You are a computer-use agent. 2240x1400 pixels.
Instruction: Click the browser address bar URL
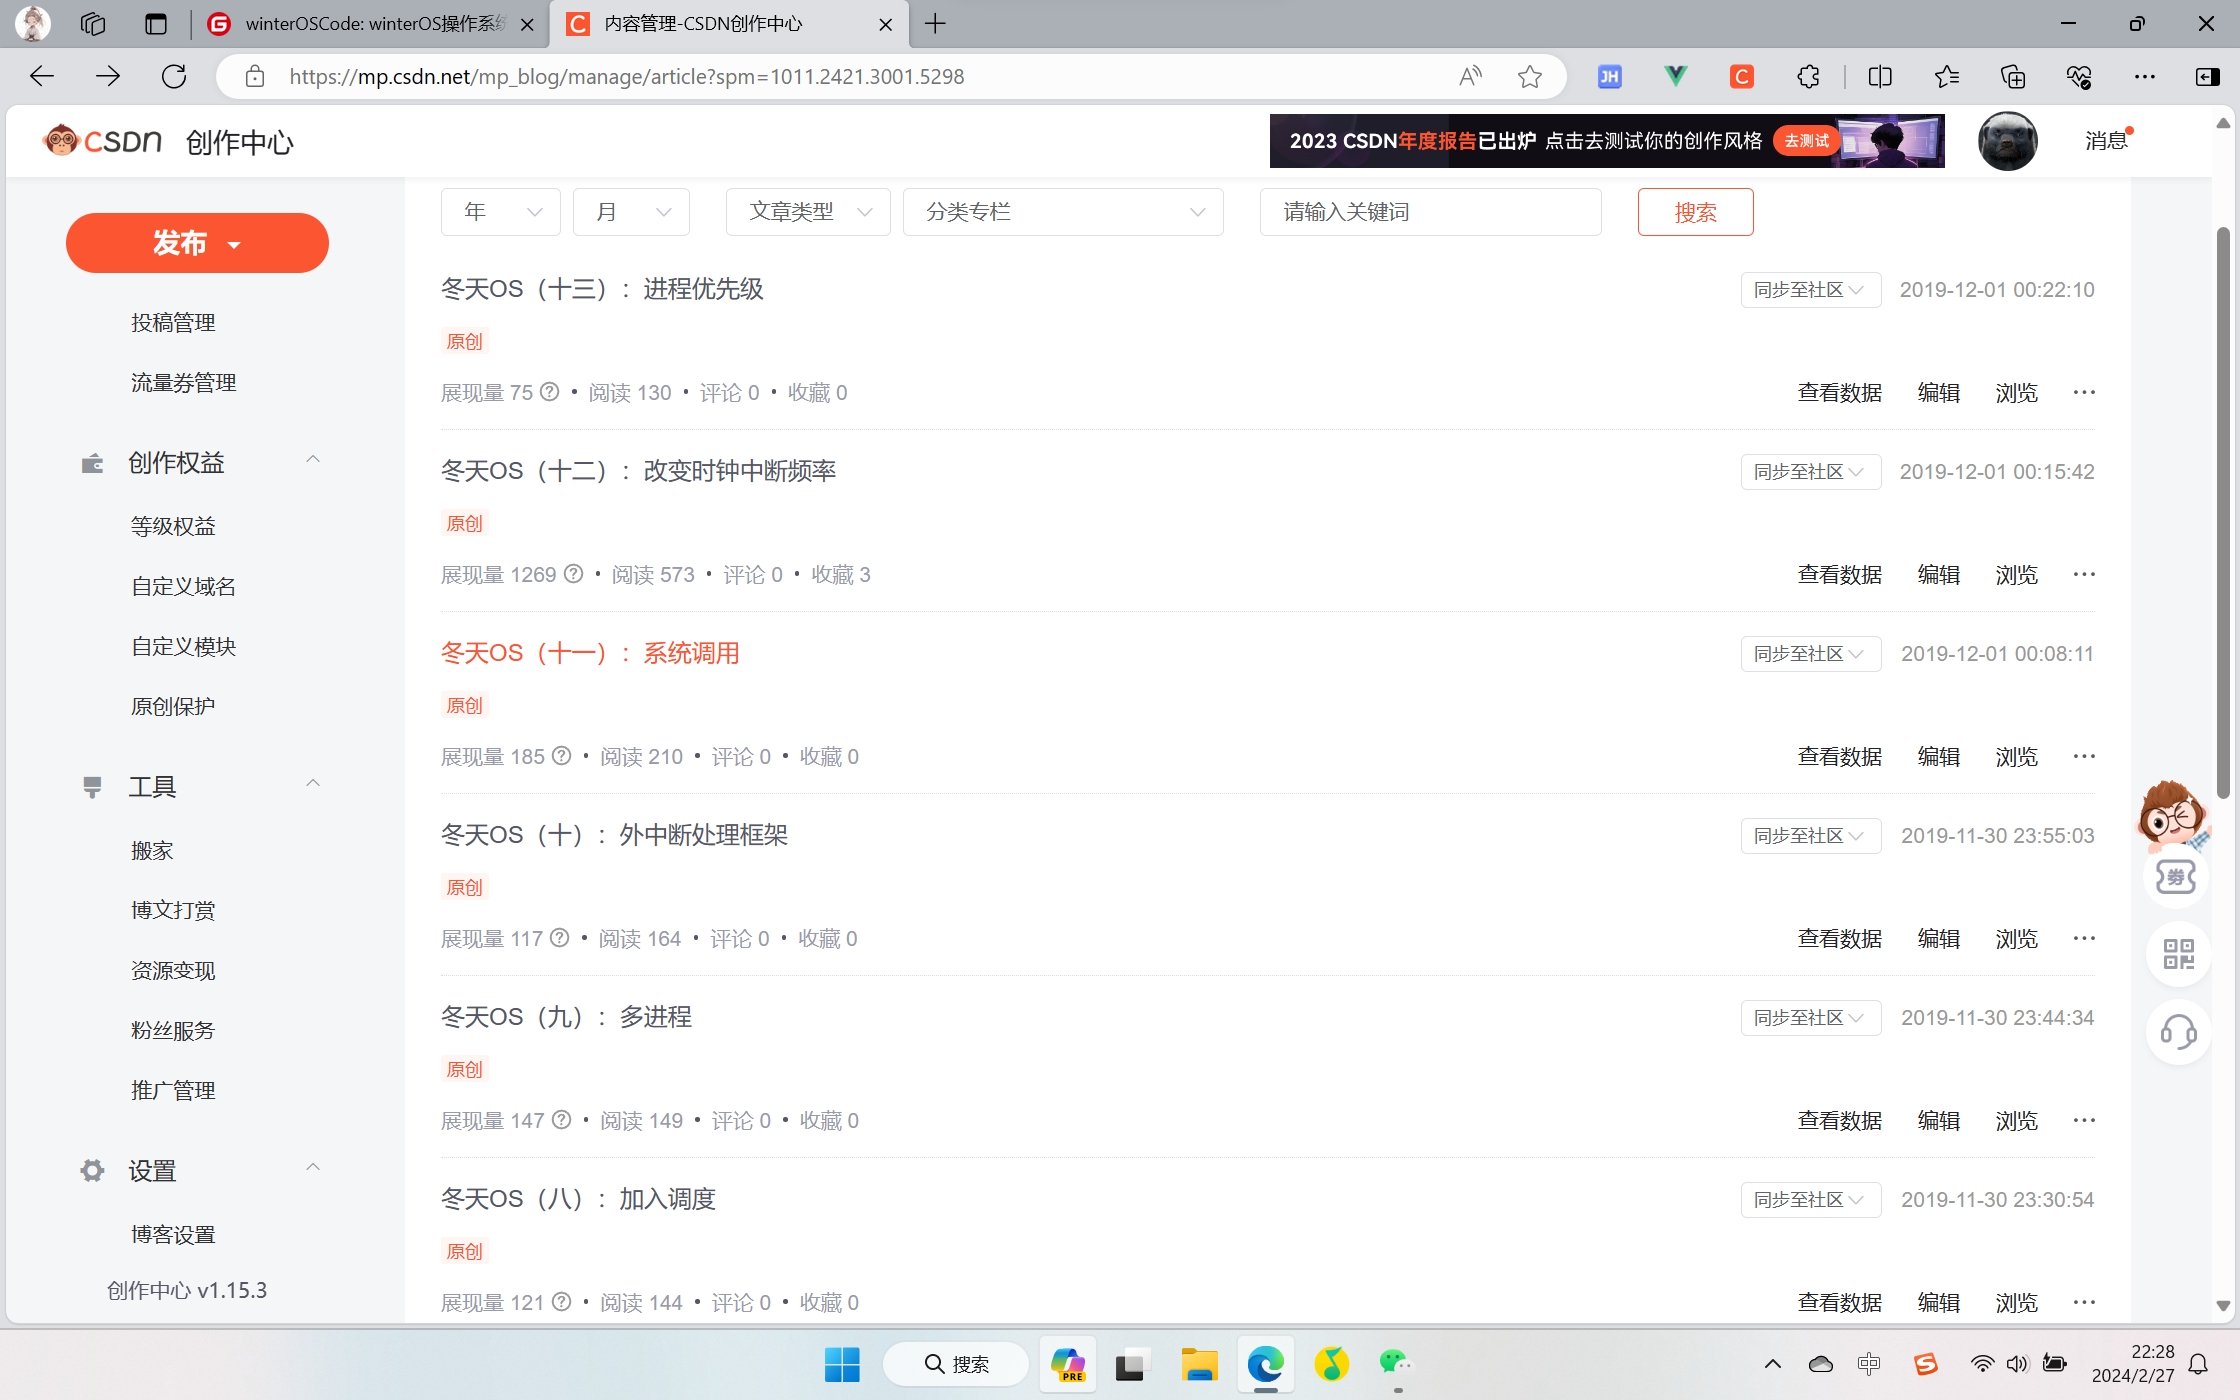click(626, 76)
